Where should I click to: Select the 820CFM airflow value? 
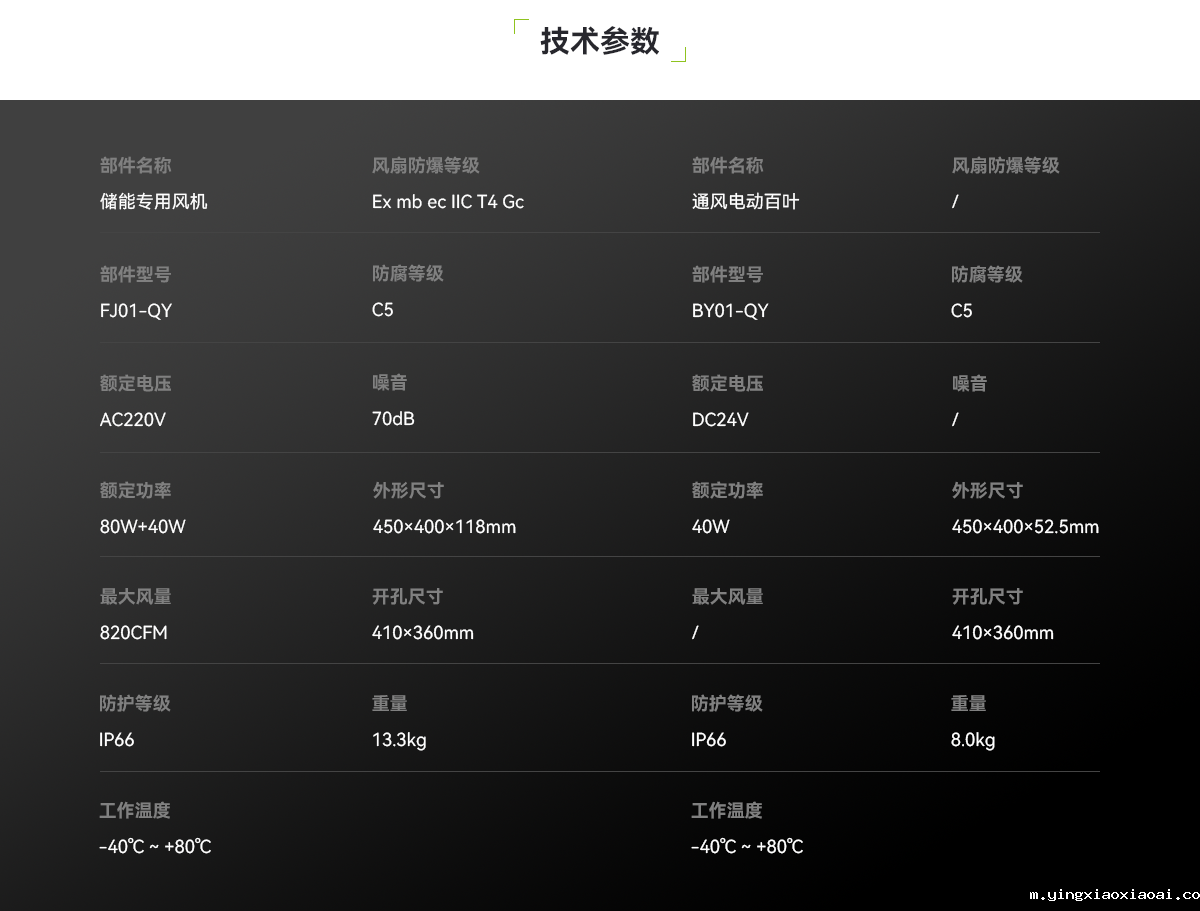(134, 632)
